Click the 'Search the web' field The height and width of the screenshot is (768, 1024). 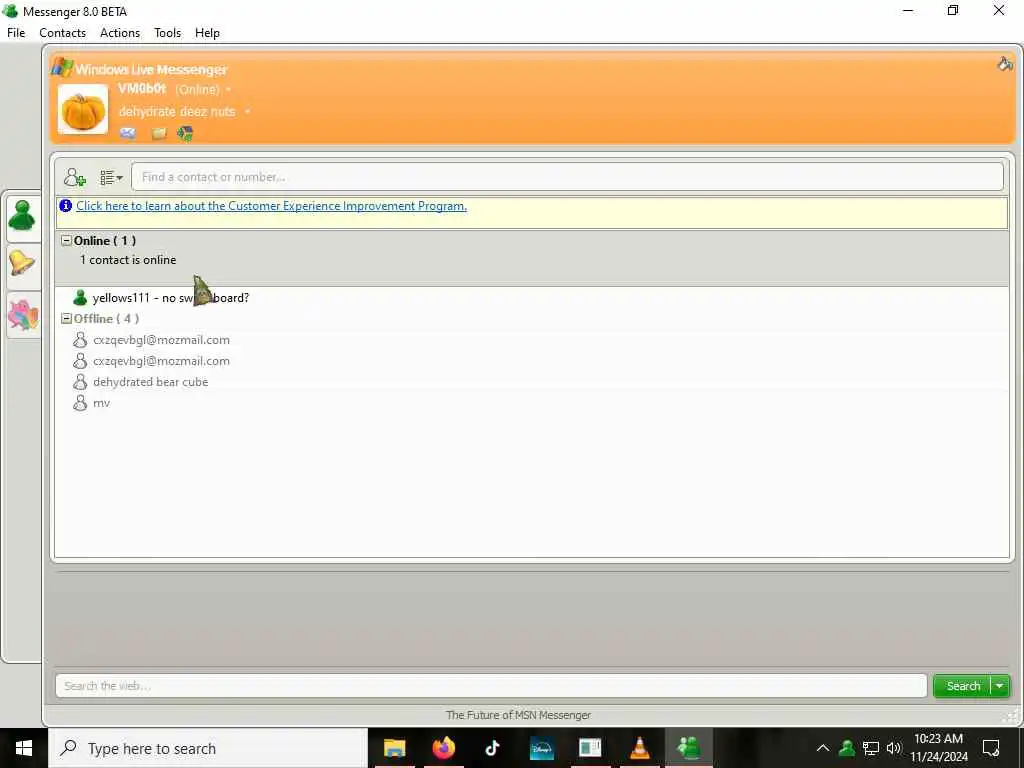tap(491, 686)
